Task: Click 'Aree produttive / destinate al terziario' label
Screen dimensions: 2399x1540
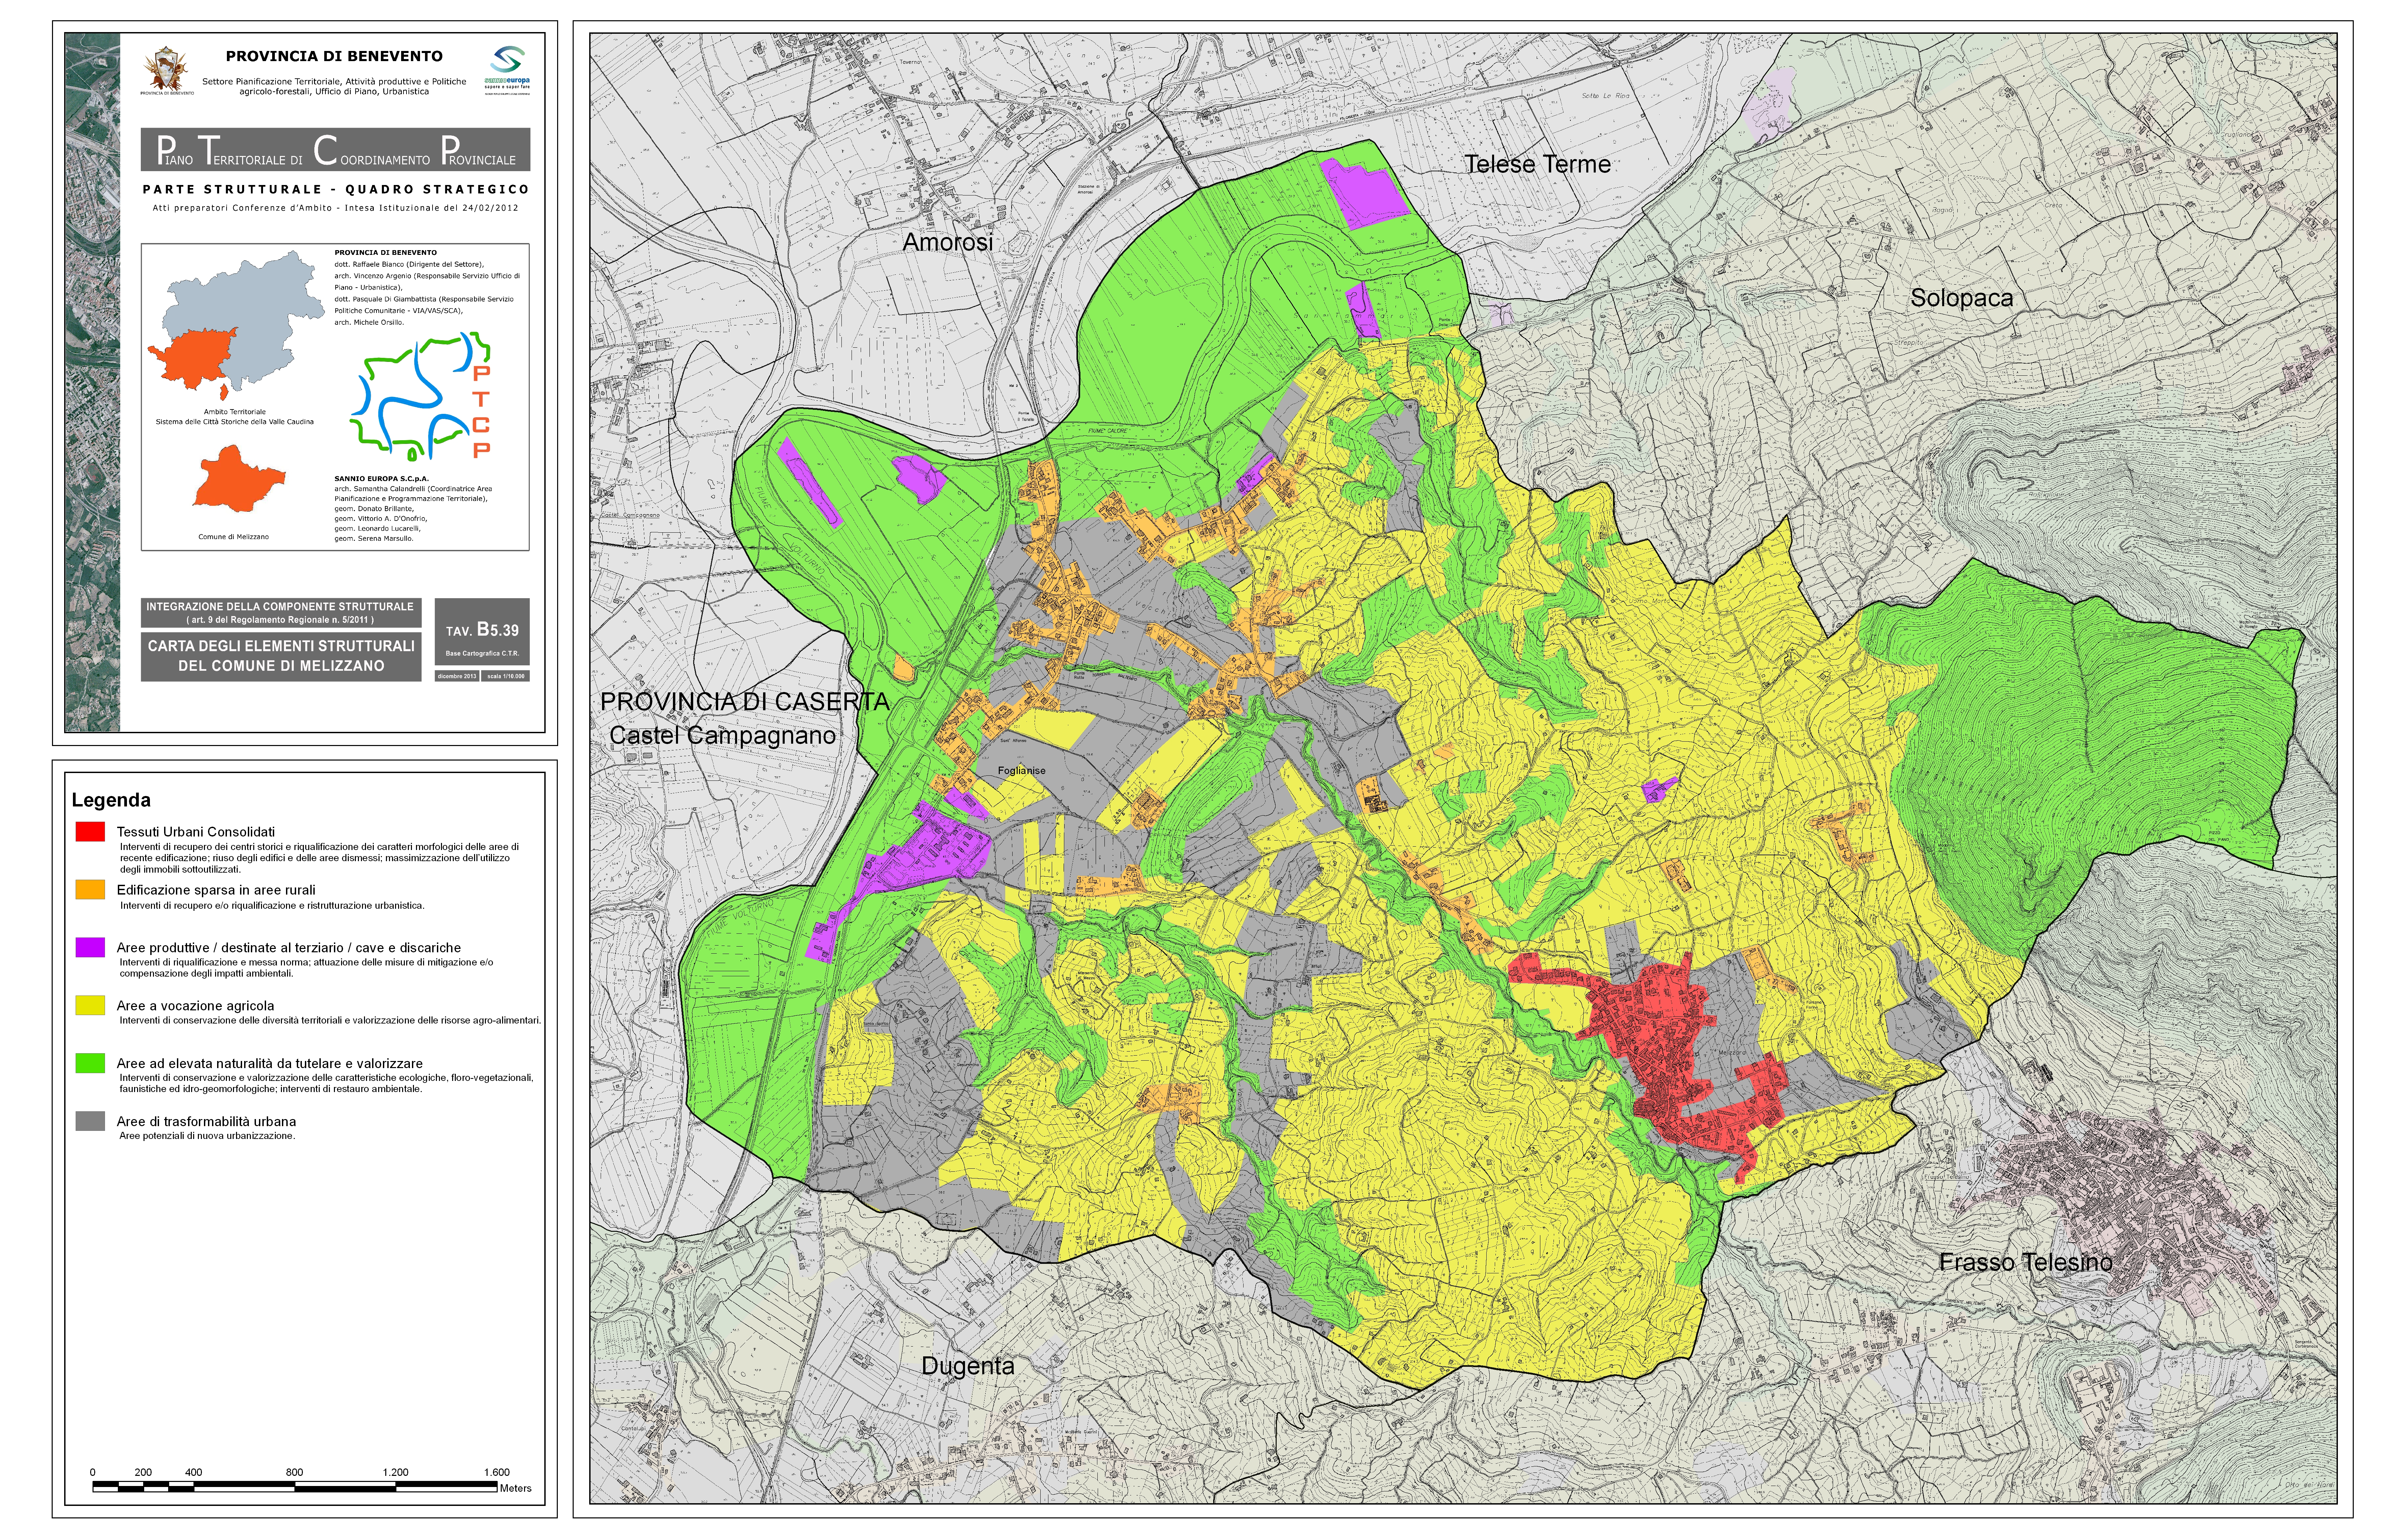Action: coord(289,948)
